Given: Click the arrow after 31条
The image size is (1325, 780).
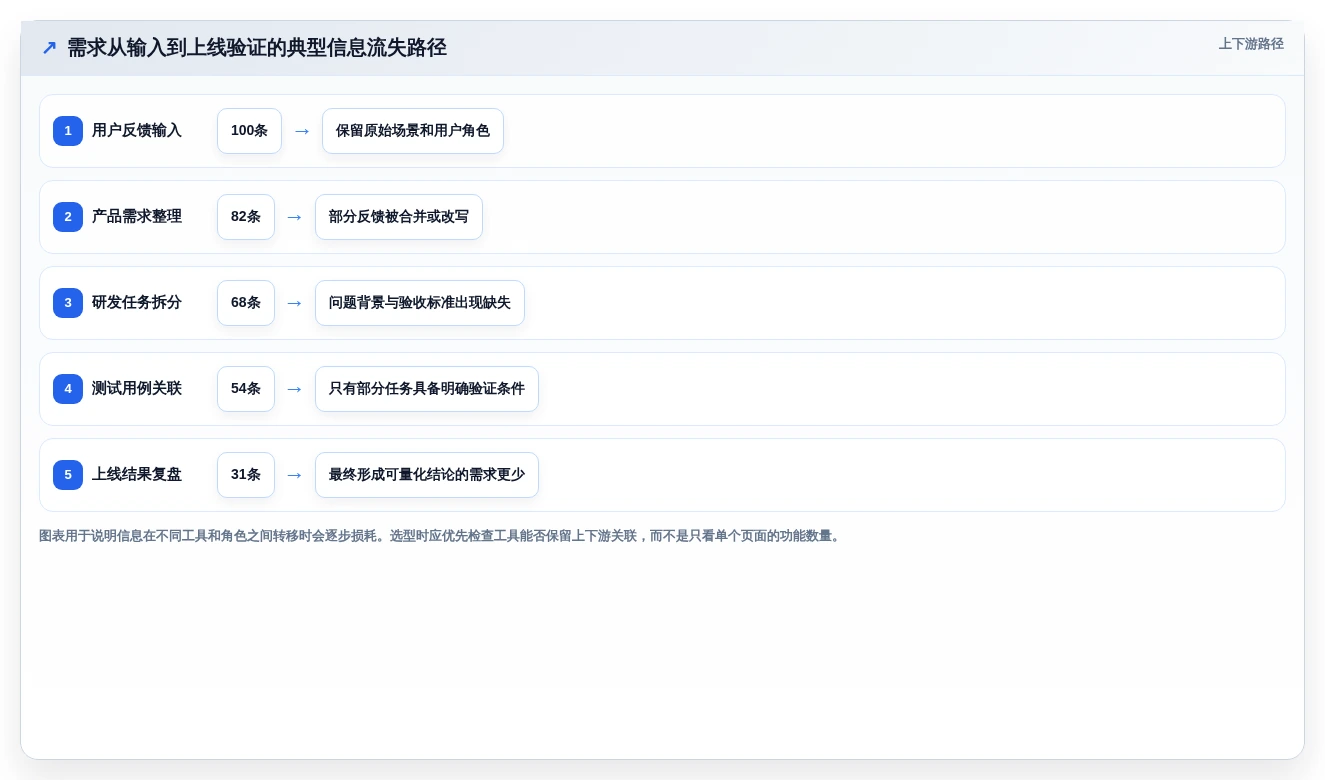Looking at the screenshot, I should point(295,475).
